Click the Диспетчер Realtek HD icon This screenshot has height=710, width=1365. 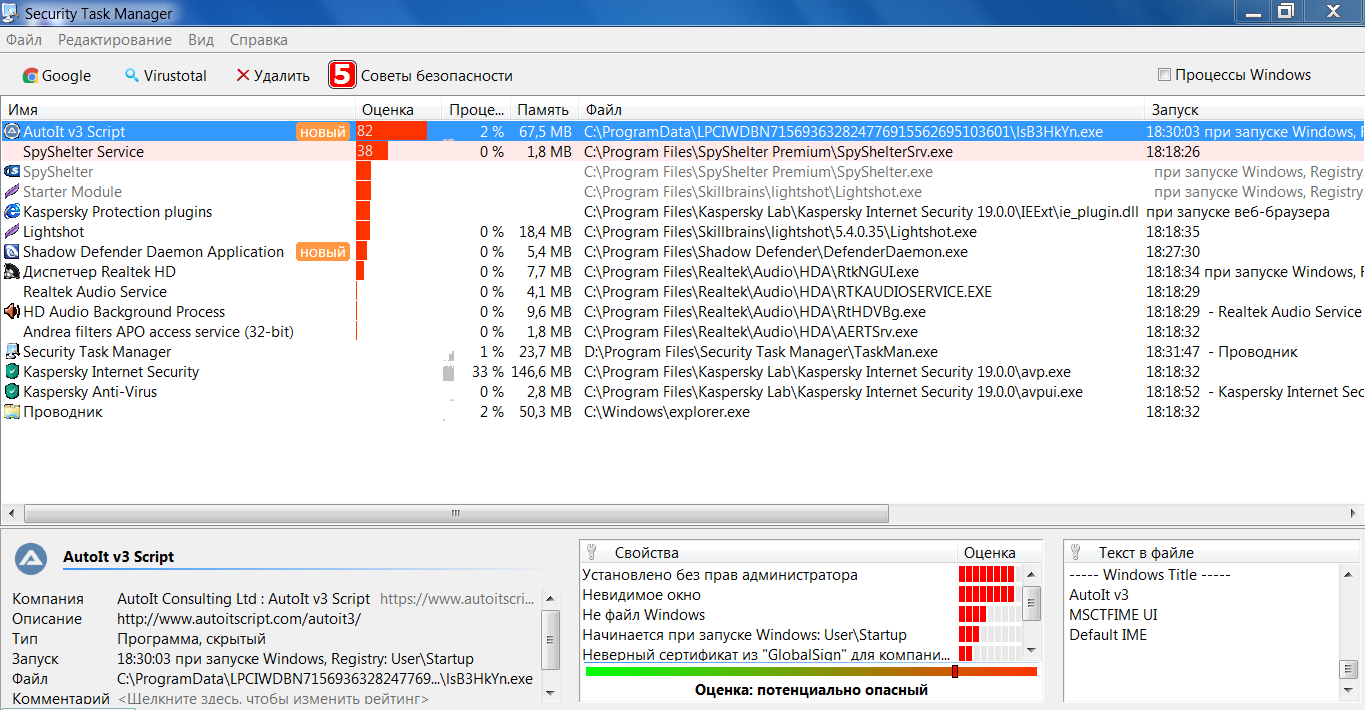pos(12,272)
